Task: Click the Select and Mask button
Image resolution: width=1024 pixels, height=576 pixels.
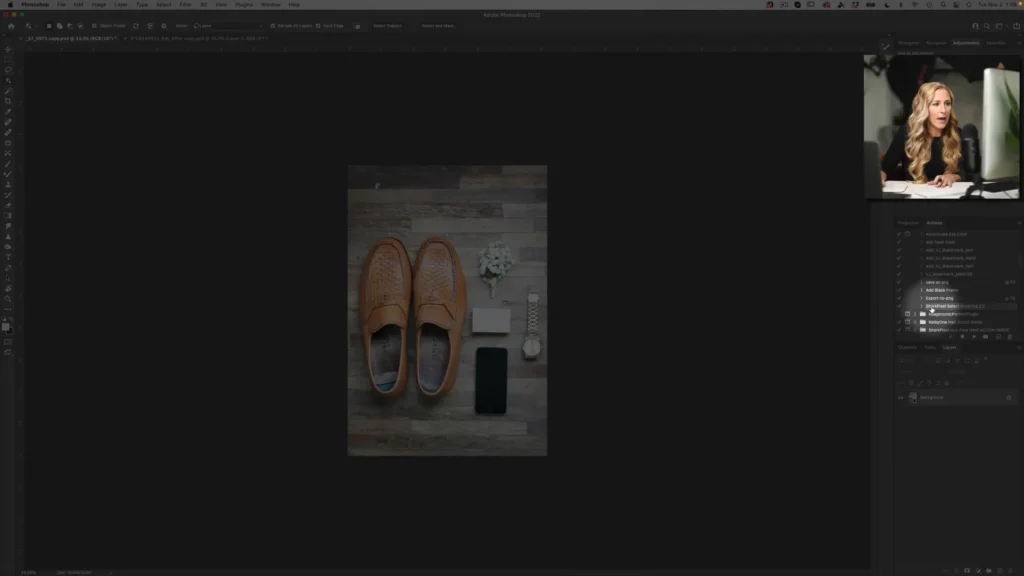Action: tap(438, 26)
